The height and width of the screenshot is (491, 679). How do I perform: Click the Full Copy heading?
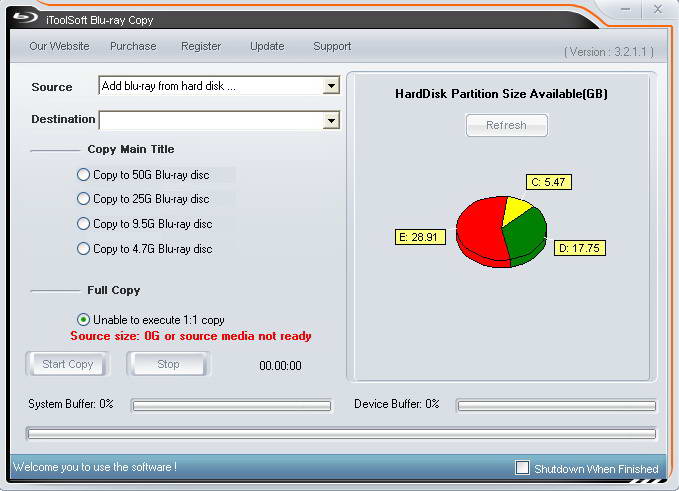coord(113,290)
